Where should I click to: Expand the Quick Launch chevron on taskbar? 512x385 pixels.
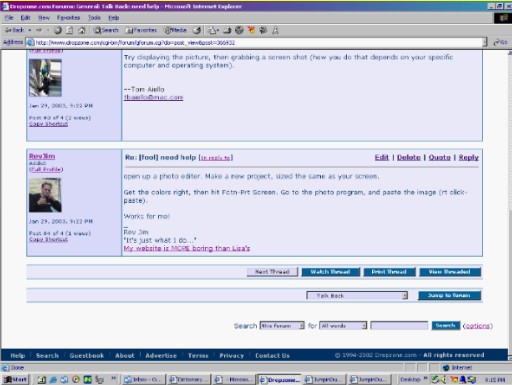(x=114, y=378)
